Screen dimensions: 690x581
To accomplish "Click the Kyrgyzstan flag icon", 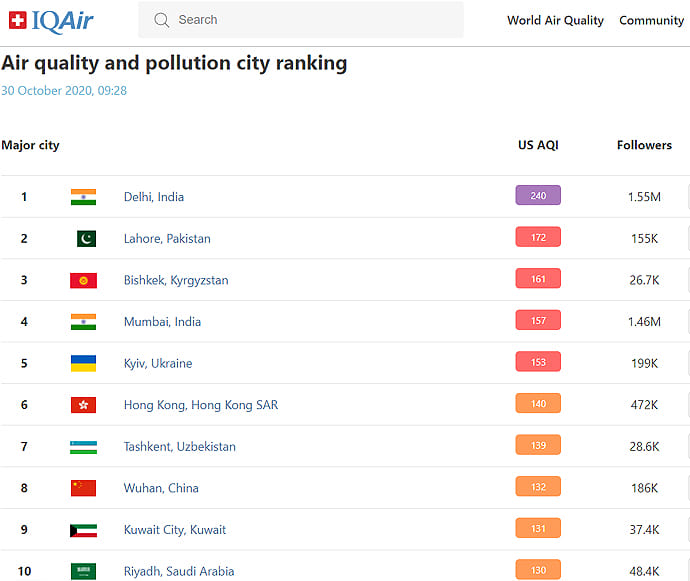I will pos(83,280).
